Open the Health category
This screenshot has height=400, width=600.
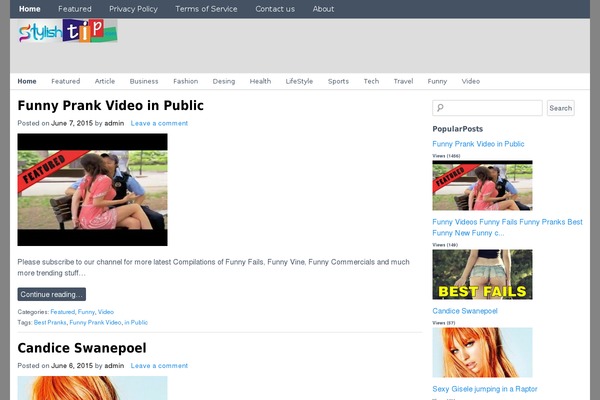[260, 81]
